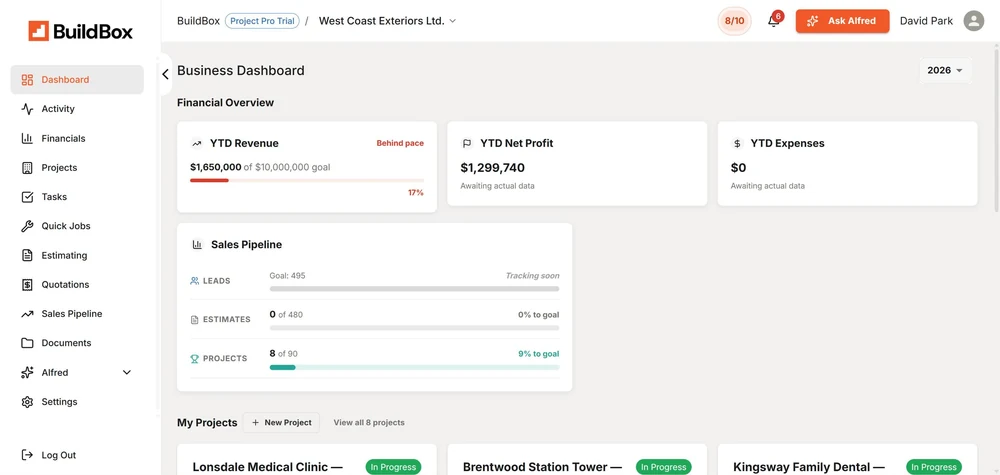Image resolution: width=1000 pixels, height=475 pixels.
Task: Open Documents in the sidebar
Action: 77,343
